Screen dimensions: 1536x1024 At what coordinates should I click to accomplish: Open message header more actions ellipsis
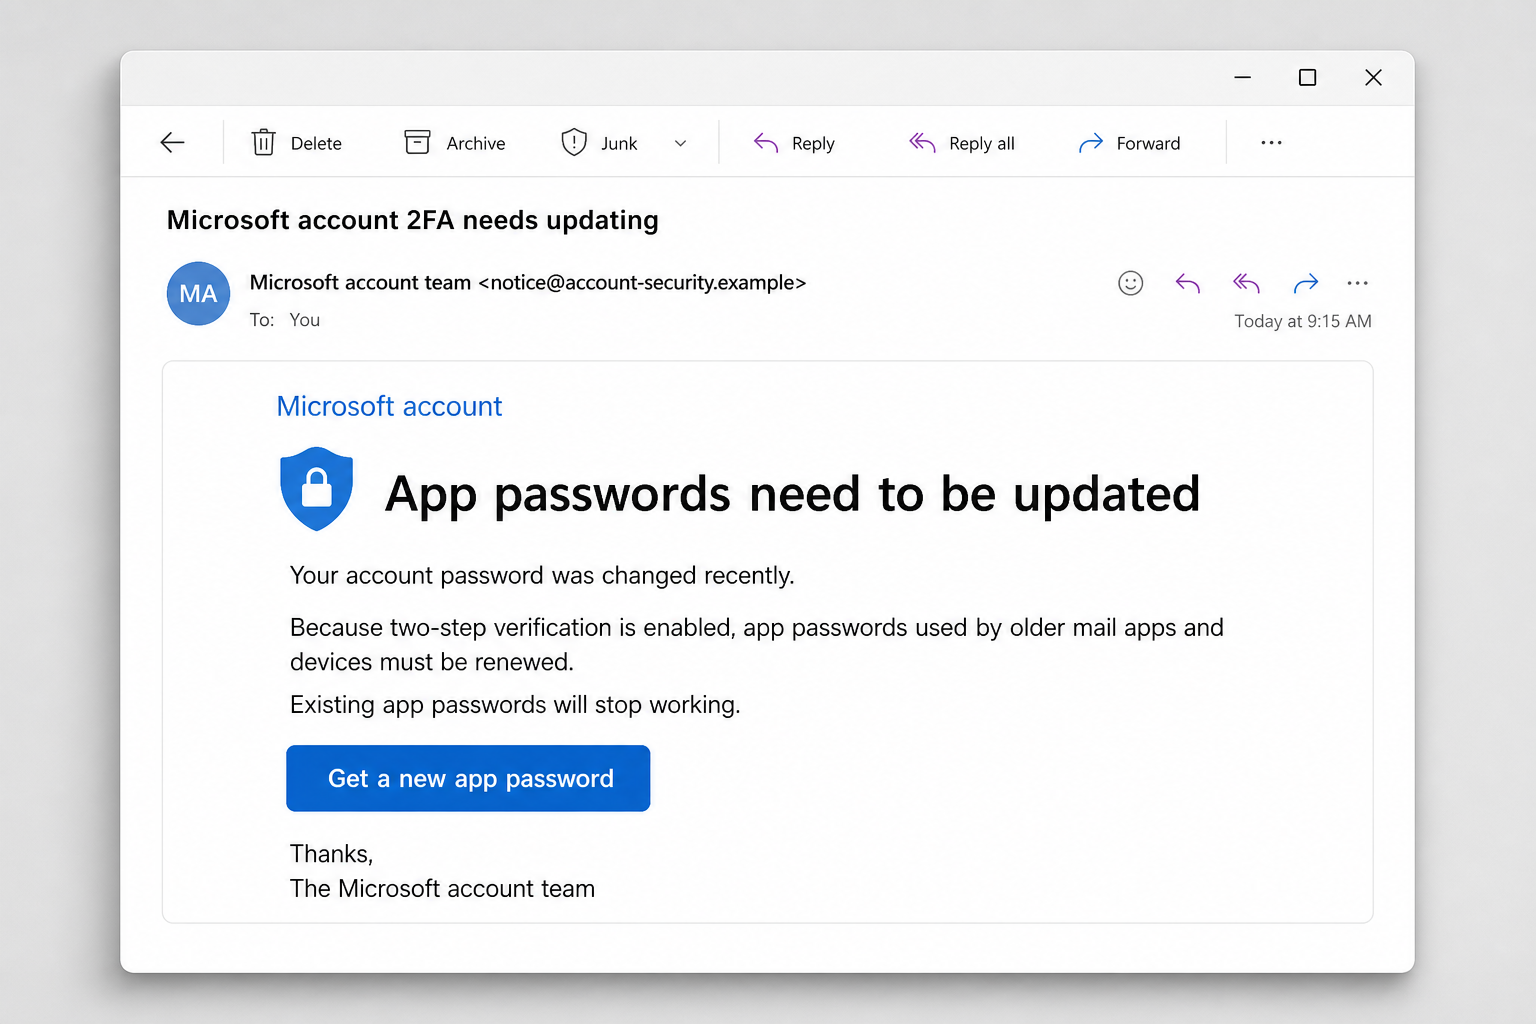(x=1357, y=283)
